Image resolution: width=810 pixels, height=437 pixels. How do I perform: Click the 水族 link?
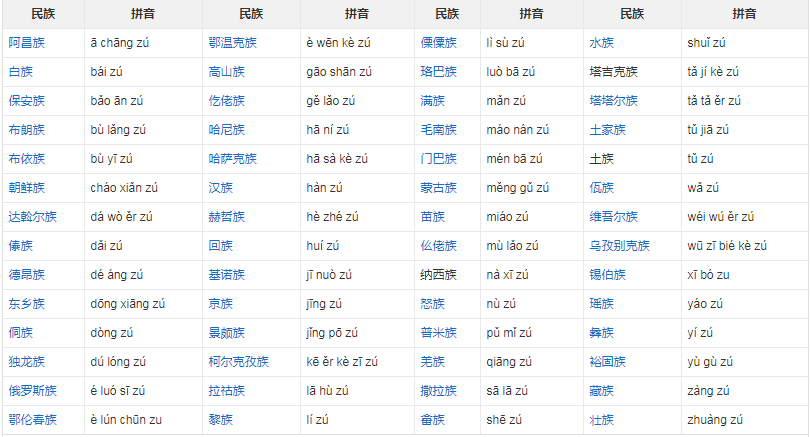click(x=601, y=43)
